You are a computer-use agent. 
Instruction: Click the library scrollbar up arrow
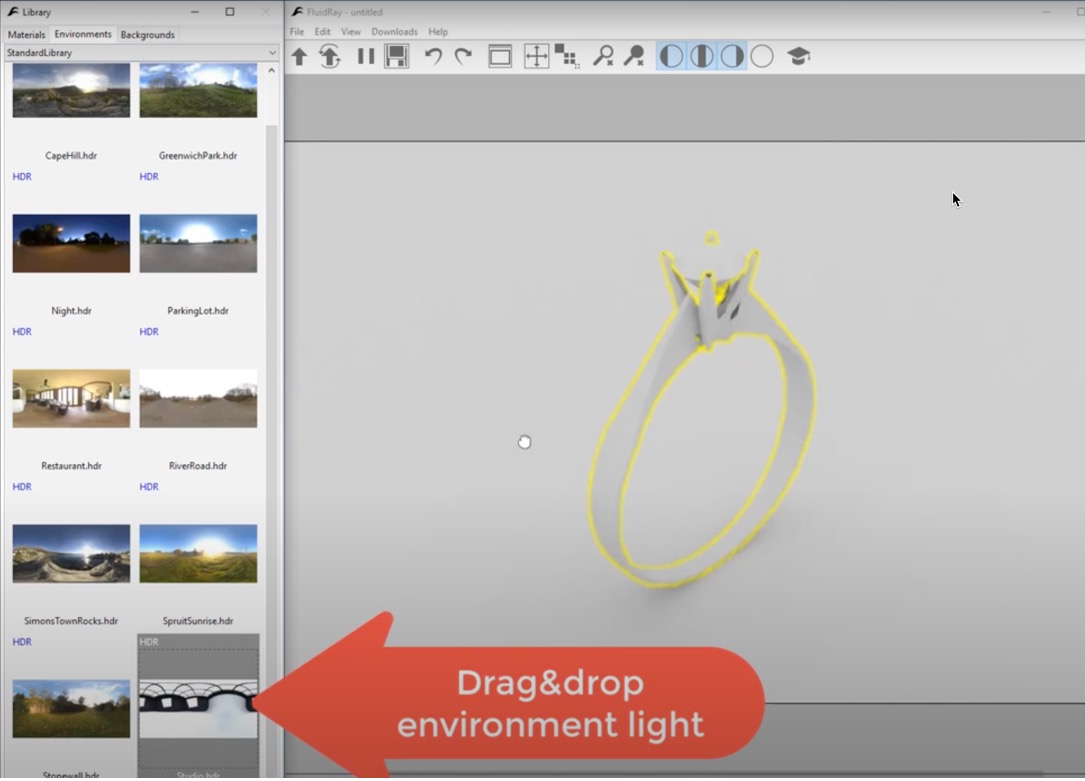271,71
